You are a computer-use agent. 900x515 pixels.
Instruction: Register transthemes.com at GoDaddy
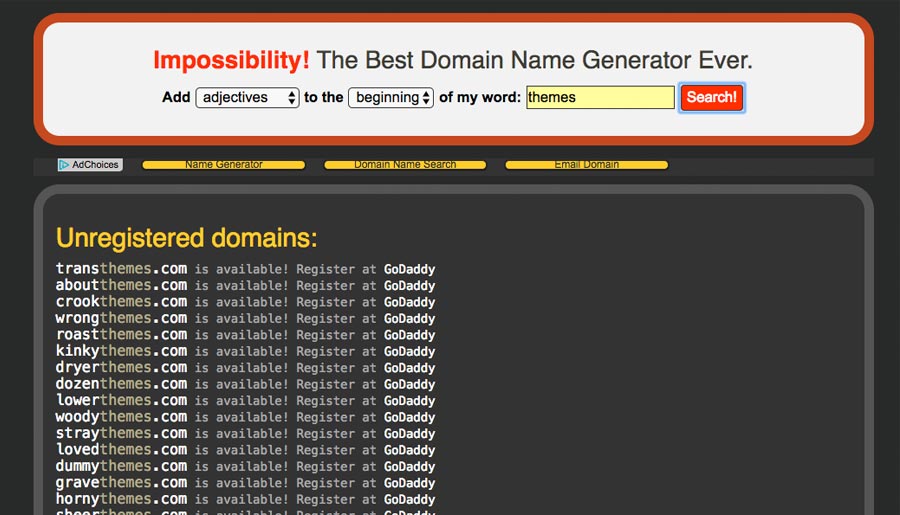[409, 269]
